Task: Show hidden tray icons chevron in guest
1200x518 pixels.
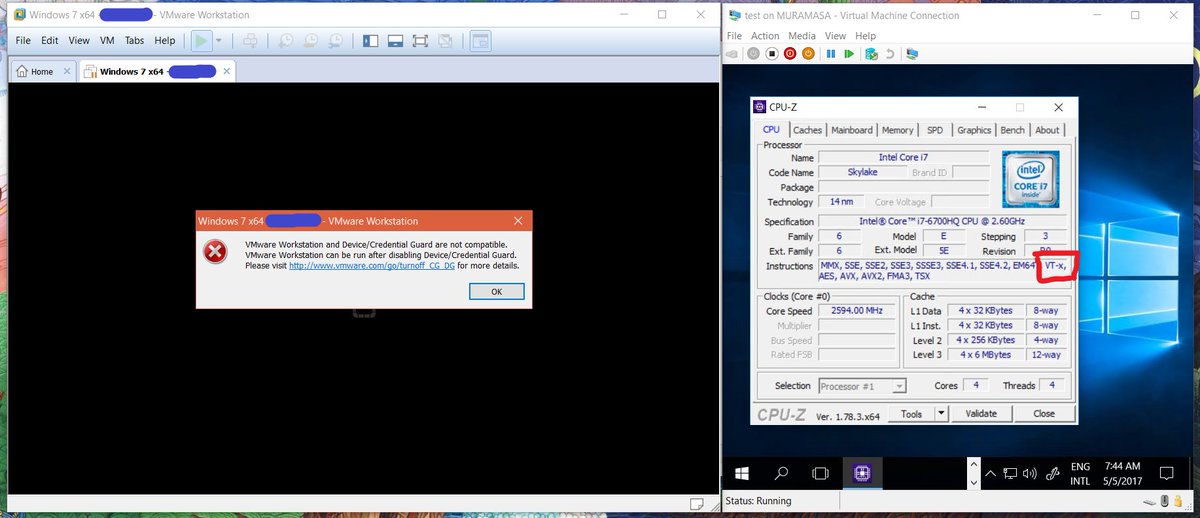Action: [x=990, y=472]
